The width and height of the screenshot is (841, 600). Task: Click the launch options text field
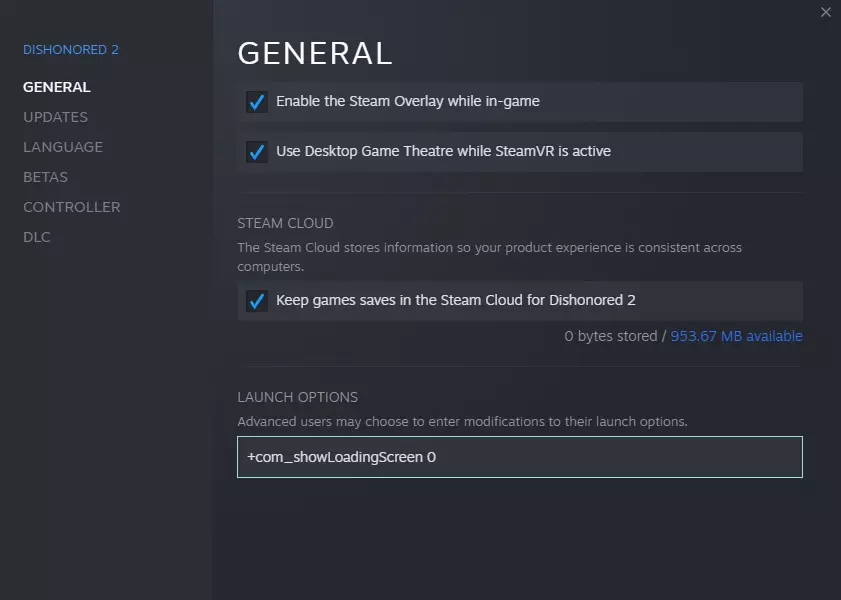tap(519, 457)
